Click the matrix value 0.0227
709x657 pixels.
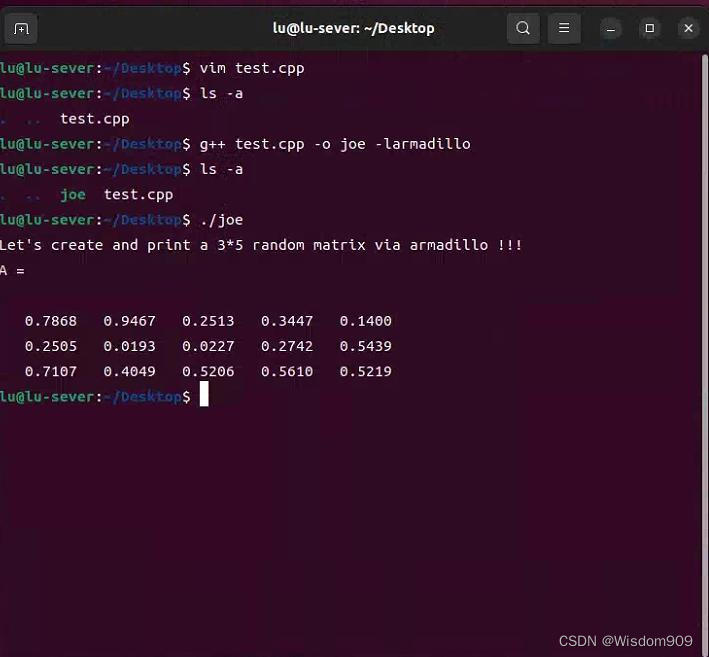tap(208, 346)
